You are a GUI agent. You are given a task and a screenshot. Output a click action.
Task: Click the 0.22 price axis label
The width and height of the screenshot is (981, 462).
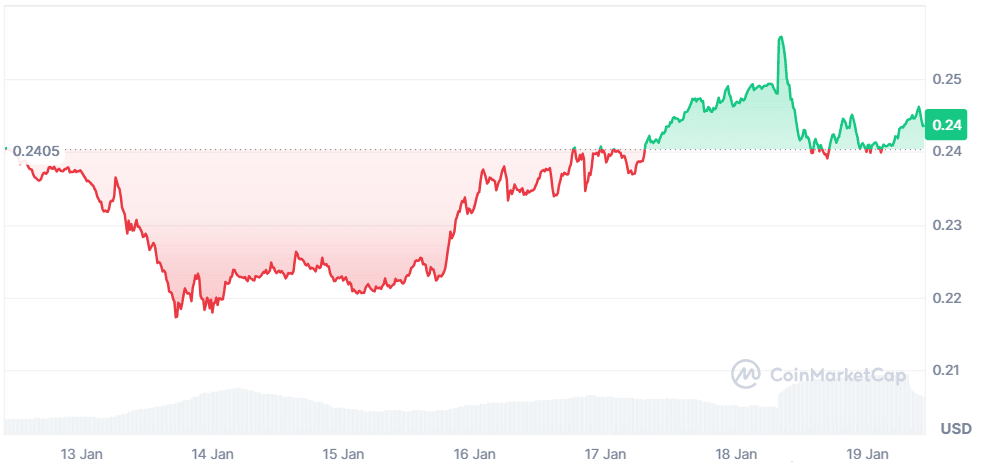click(946, 298)
